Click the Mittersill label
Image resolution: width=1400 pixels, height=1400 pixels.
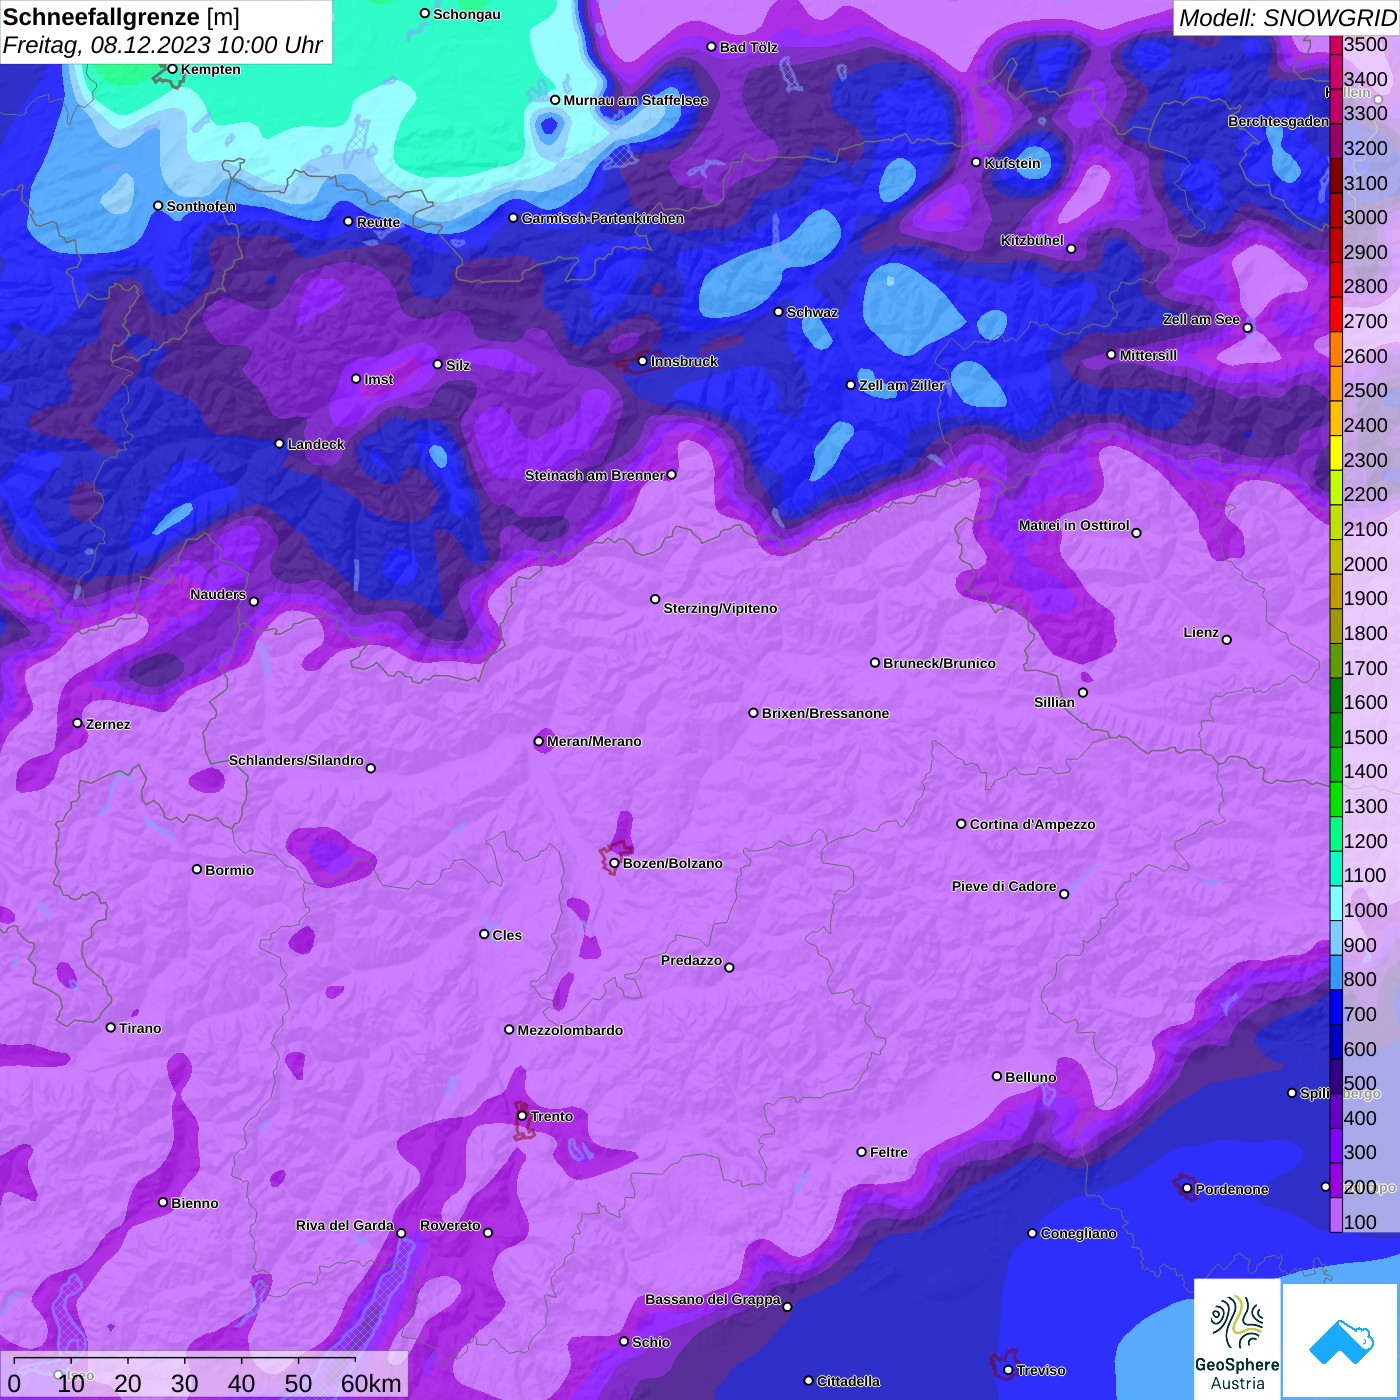pos(1148,355)
